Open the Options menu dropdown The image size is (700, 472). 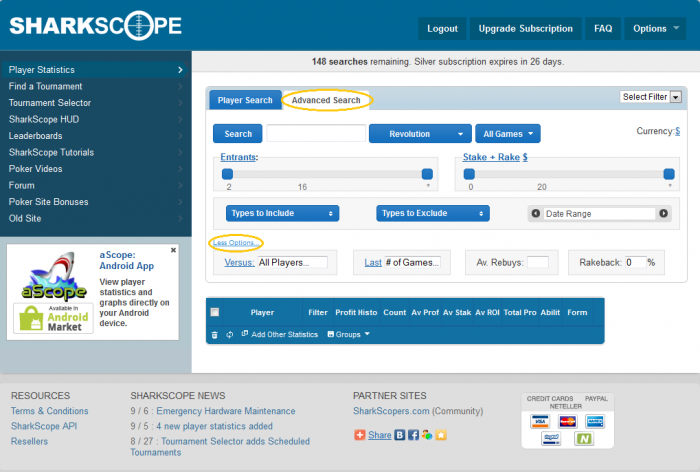[x=655, y=29]
